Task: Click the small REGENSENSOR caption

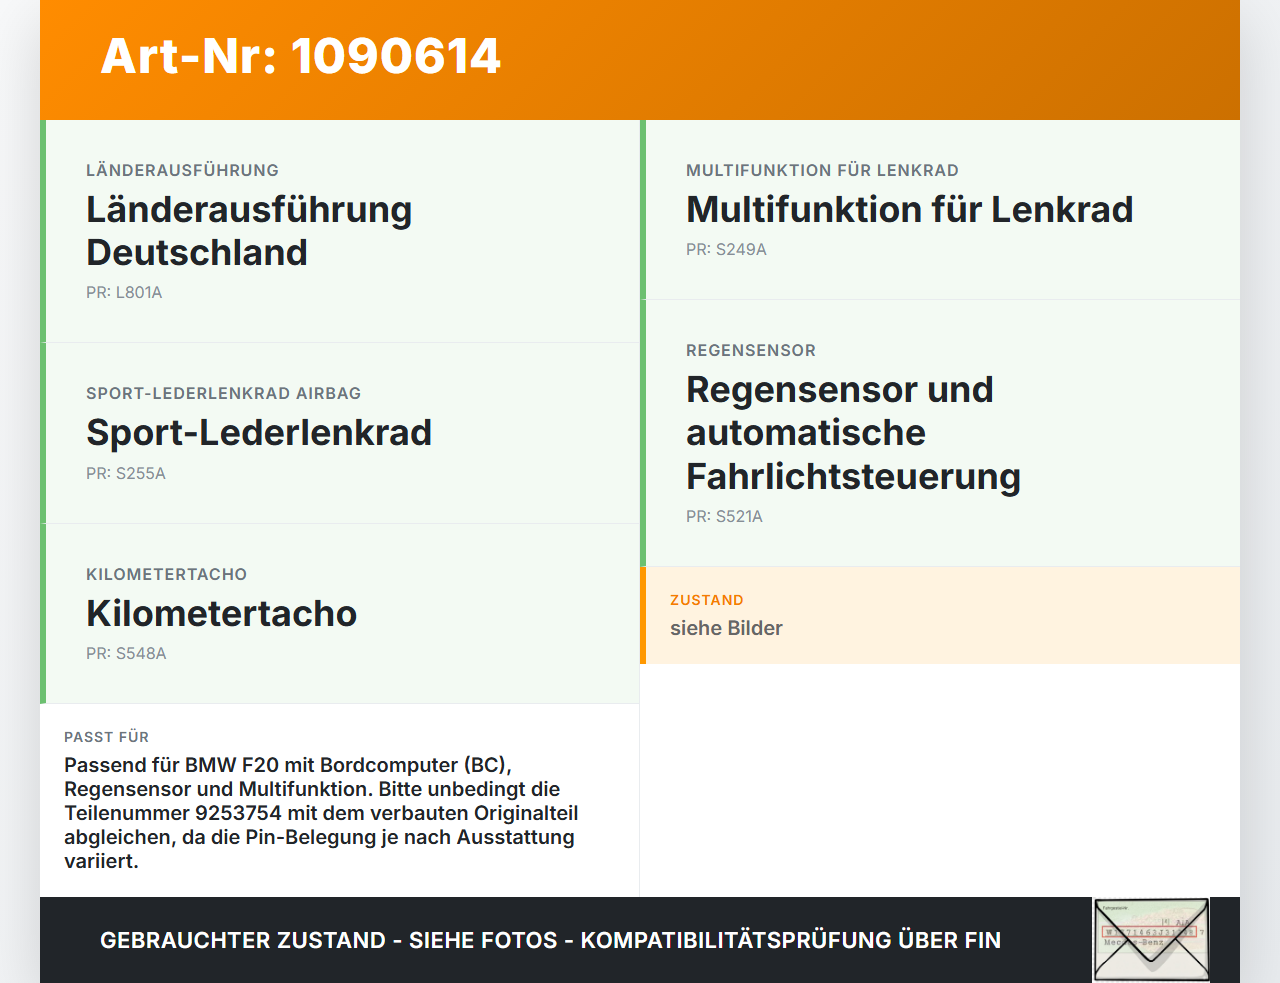Action: pyautogui.click(x=751, y=351)
